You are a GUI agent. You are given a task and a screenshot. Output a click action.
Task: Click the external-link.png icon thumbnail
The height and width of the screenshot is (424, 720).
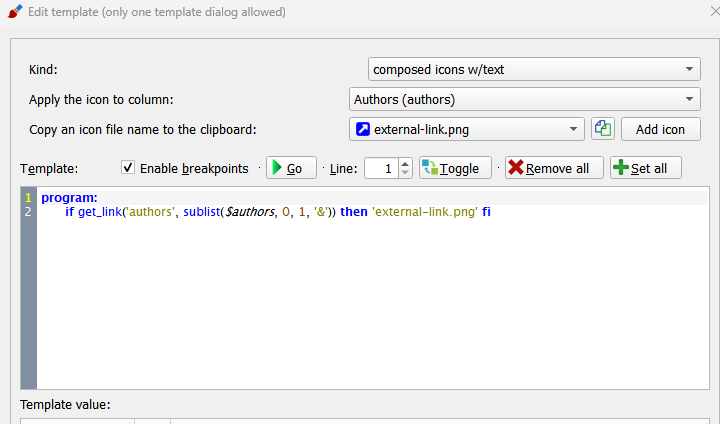point(362,129)
